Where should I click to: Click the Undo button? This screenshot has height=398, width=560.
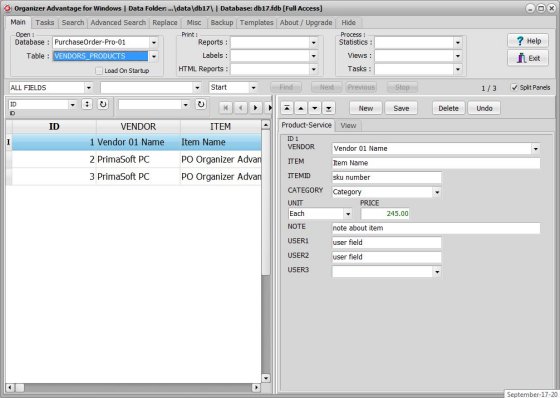point(484,108)
